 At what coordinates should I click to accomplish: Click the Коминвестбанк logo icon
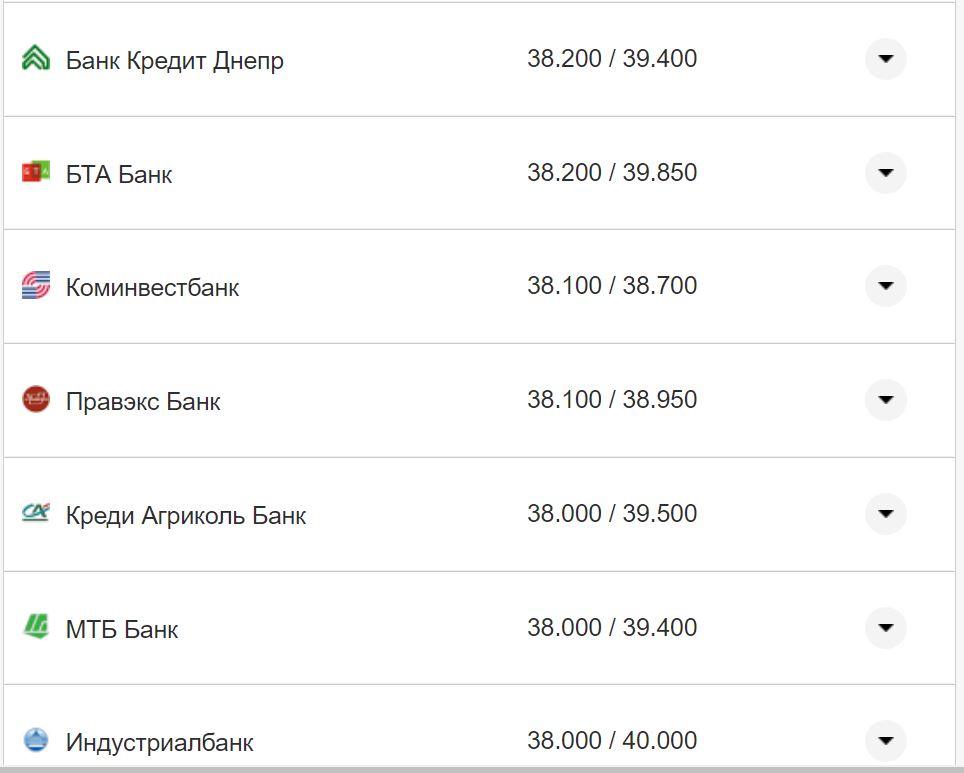pos(38,286)
